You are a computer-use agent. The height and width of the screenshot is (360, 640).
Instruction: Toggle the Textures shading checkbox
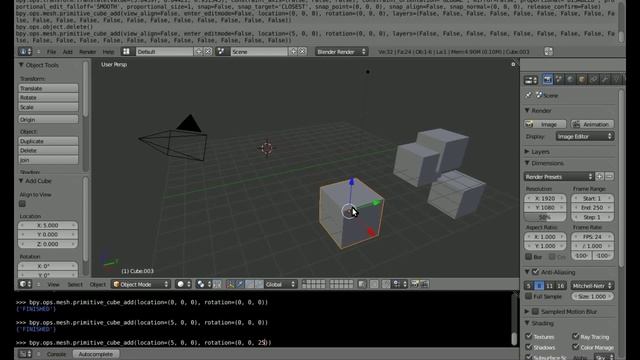tap(529, 336)
